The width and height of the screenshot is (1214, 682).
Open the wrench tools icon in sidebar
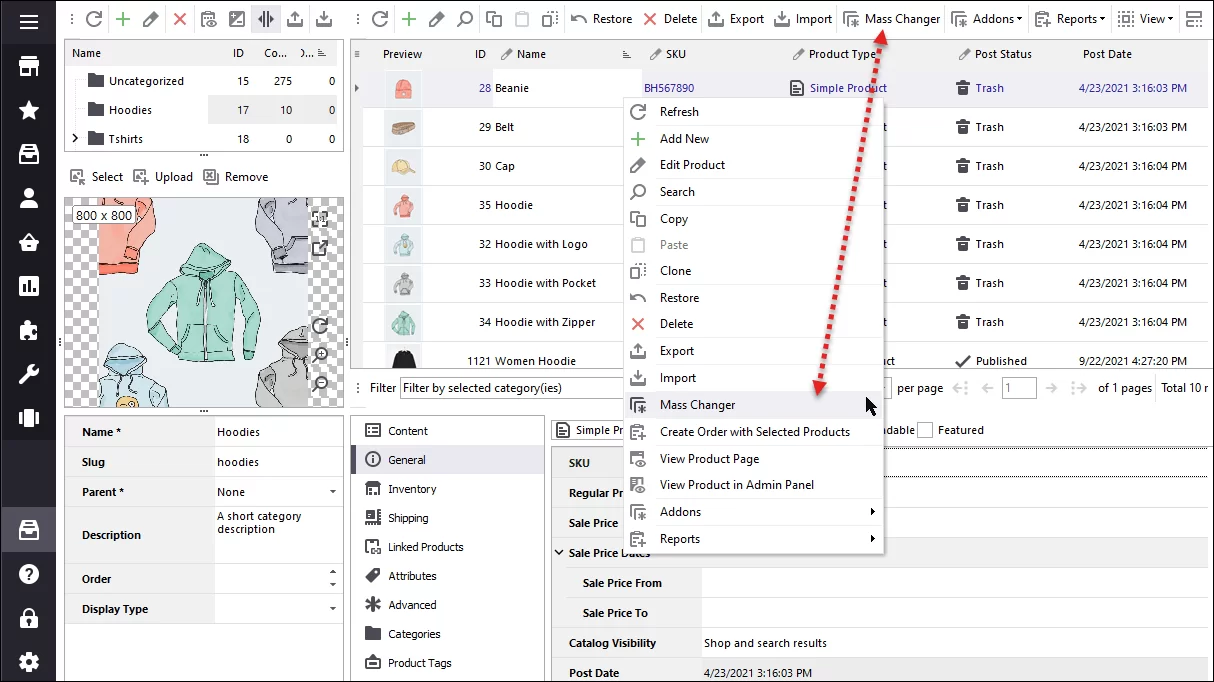point(28,375)
